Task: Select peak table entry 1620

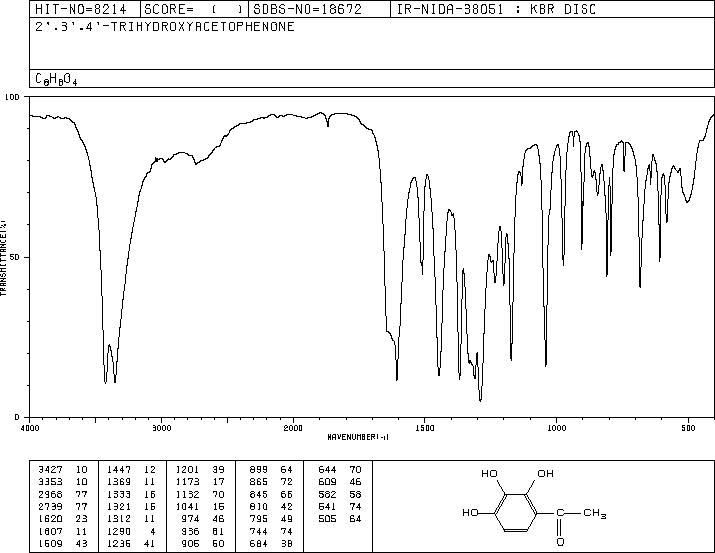Action: pos(50,519)
